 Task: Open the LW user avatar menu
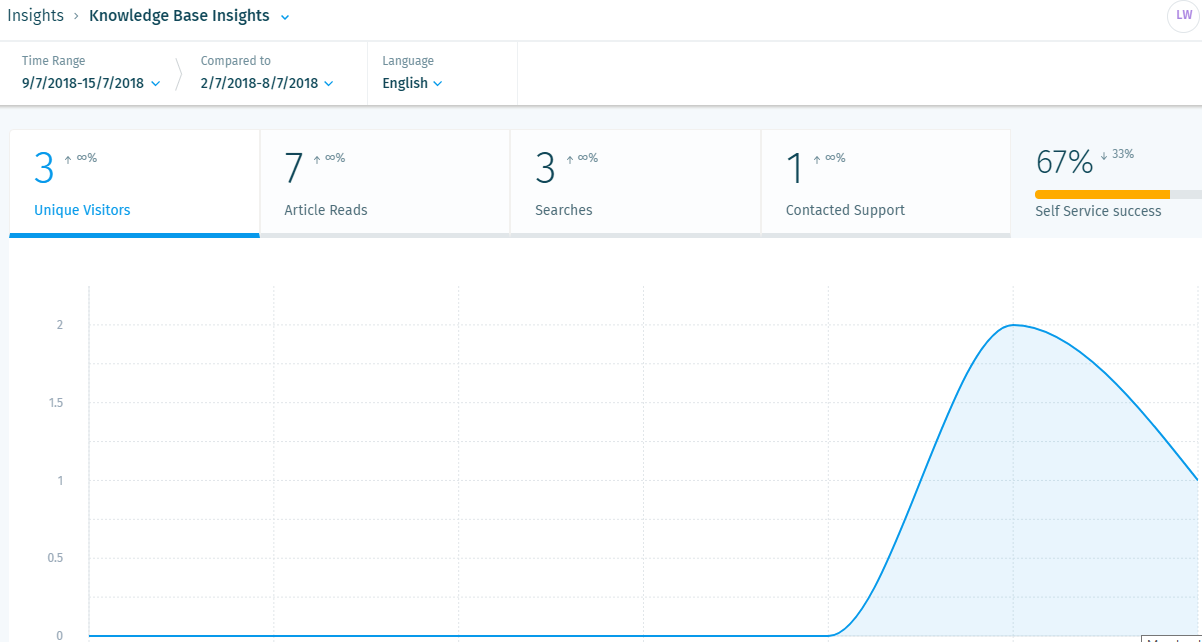point(1183,16)
